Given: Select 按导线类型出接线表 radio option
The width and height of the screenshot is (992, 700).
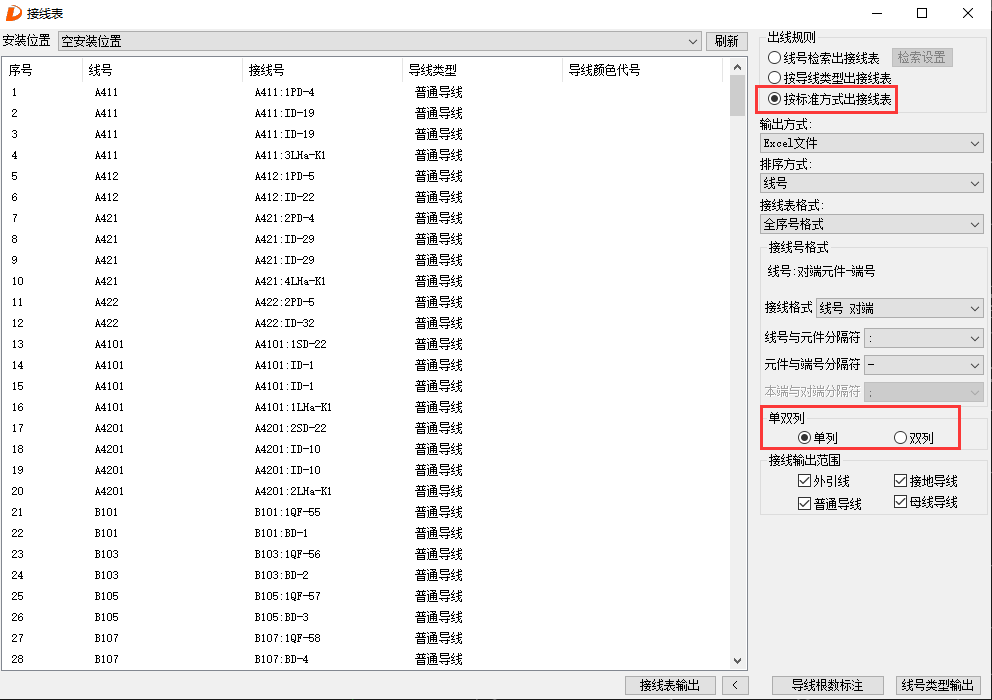Looking at the screenshot, I should point(829,78).
